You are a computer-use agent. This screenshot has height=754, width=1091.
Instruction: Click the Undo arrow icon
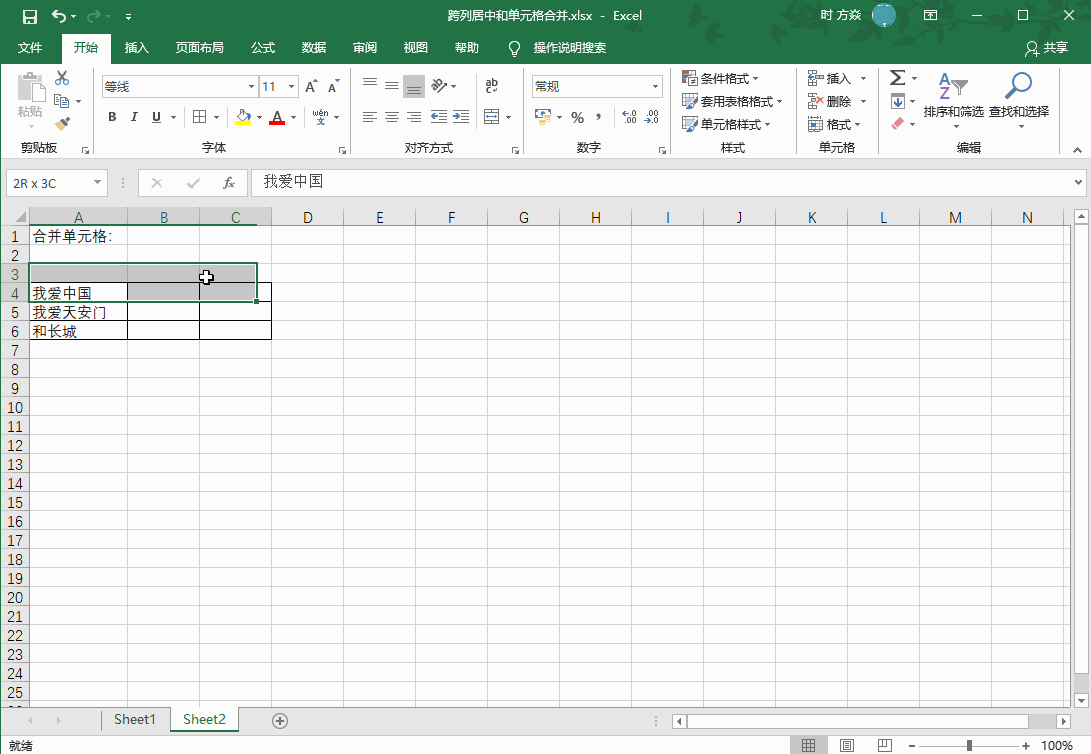[x=59, y=16]
